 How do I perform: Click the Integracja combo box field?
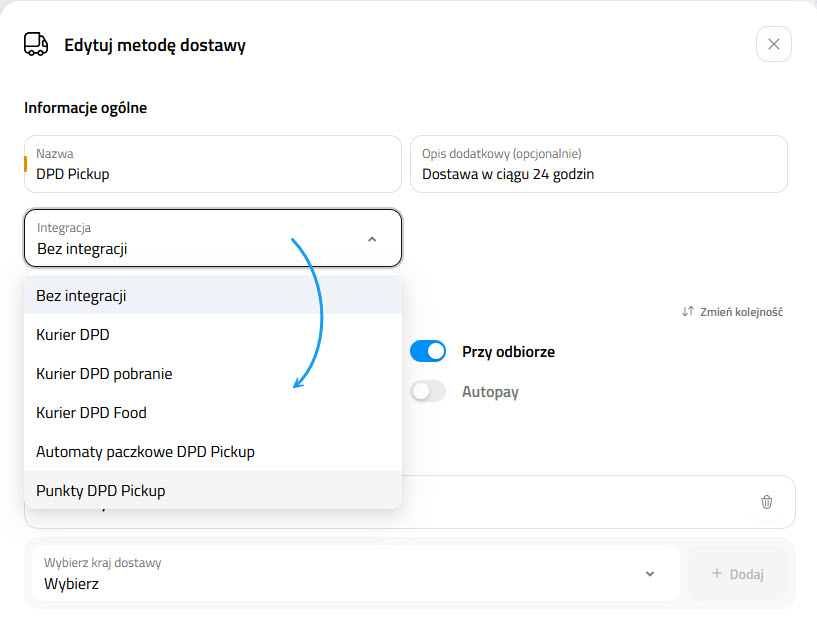[x=200, y=239]
